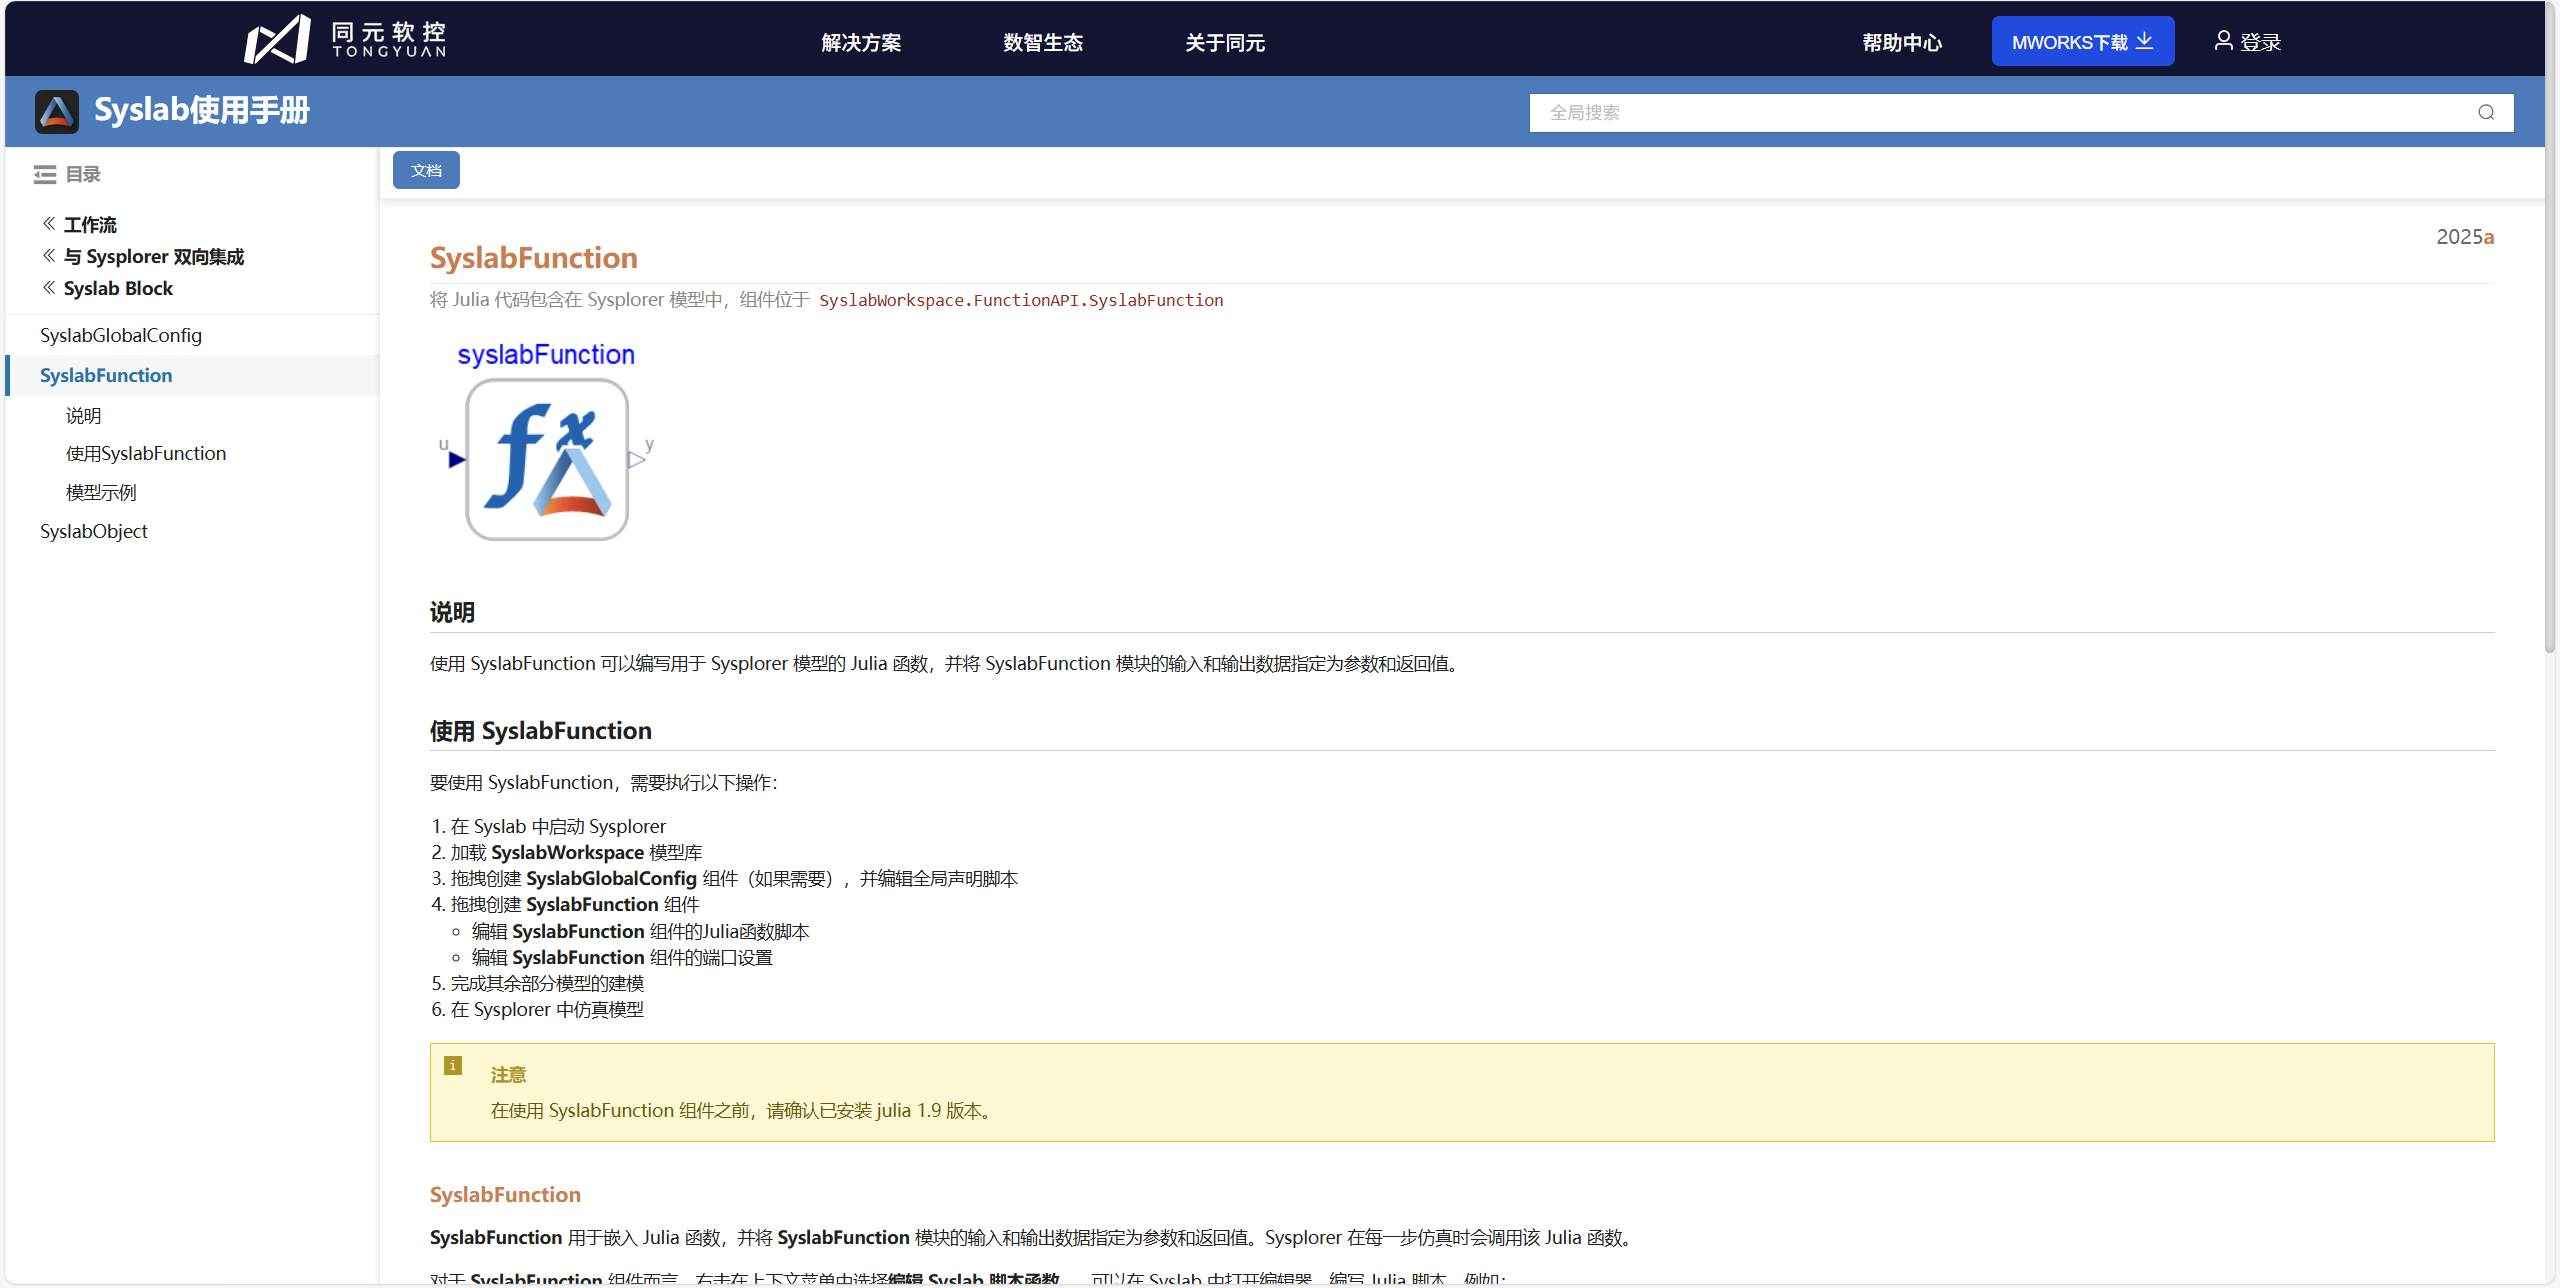Image resolution: width=2560 pixels, height=1288 pixels.
Task: Click the 使用 SyslabFunction section heading
Action: [541, 731]
